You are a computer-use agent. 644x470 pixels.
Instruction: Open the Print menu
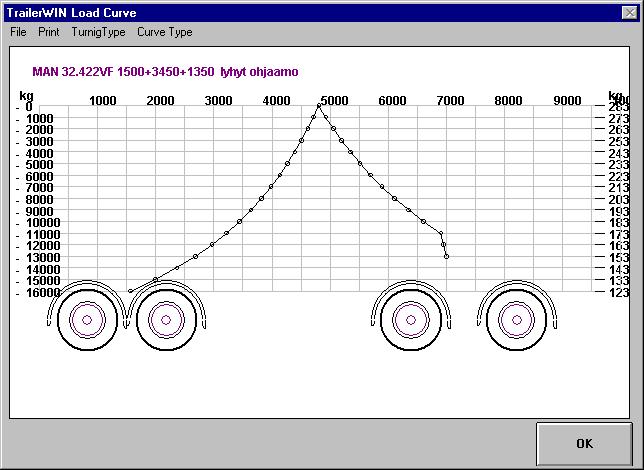49,32
